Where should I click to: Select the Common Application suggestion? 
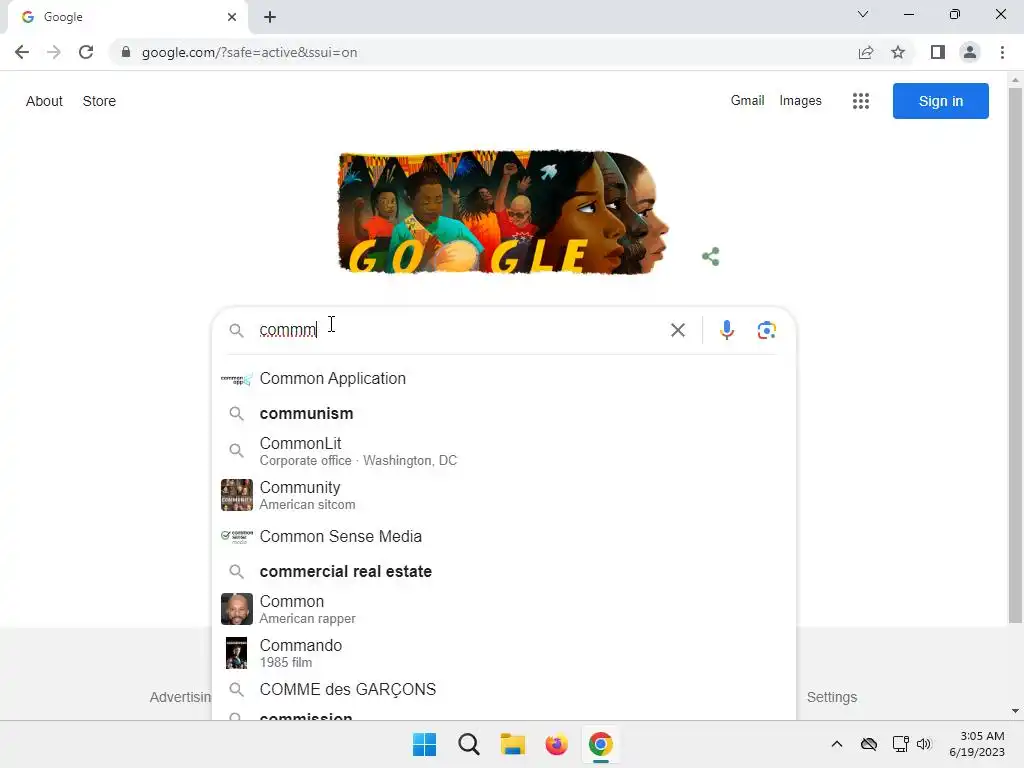point(504,379)
